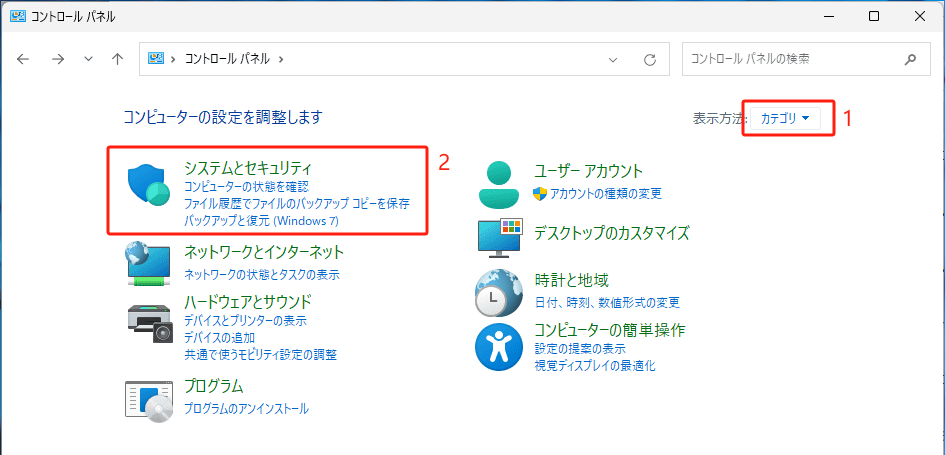Click 日付、時刻、数値形式の変更 link
The image size is (945, 455).
coord(607,302)
